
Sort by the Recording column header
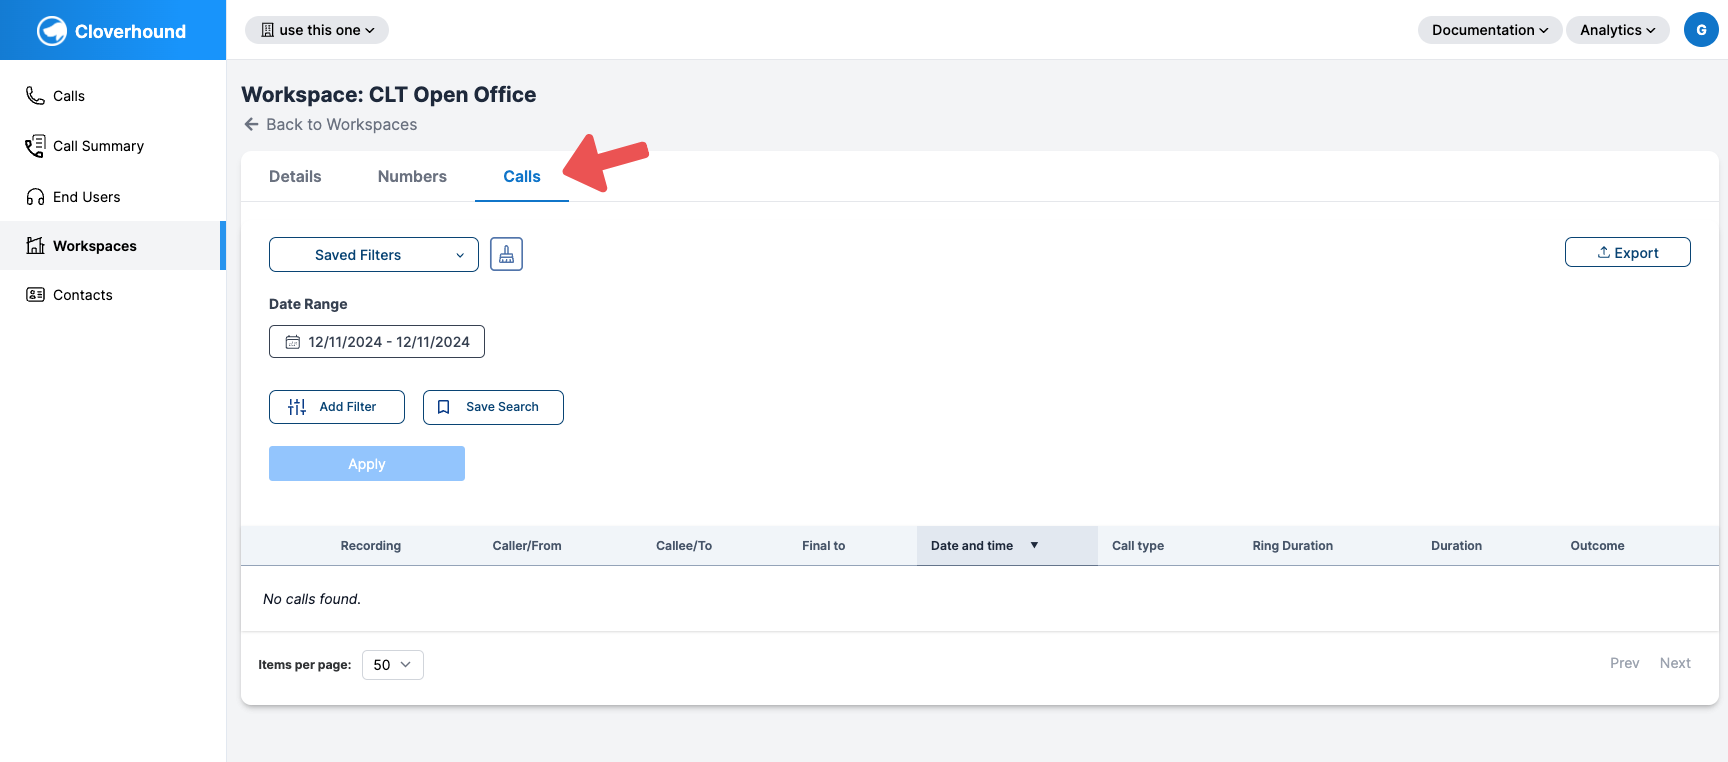[x=371, y=545]
